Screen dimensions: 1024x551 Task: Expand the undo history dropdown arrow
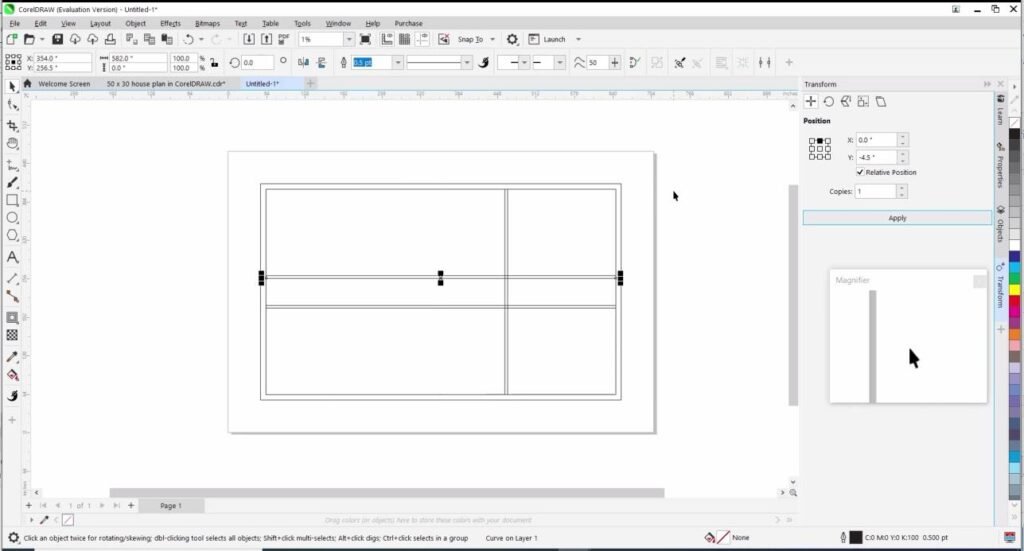tap(201, 39)
